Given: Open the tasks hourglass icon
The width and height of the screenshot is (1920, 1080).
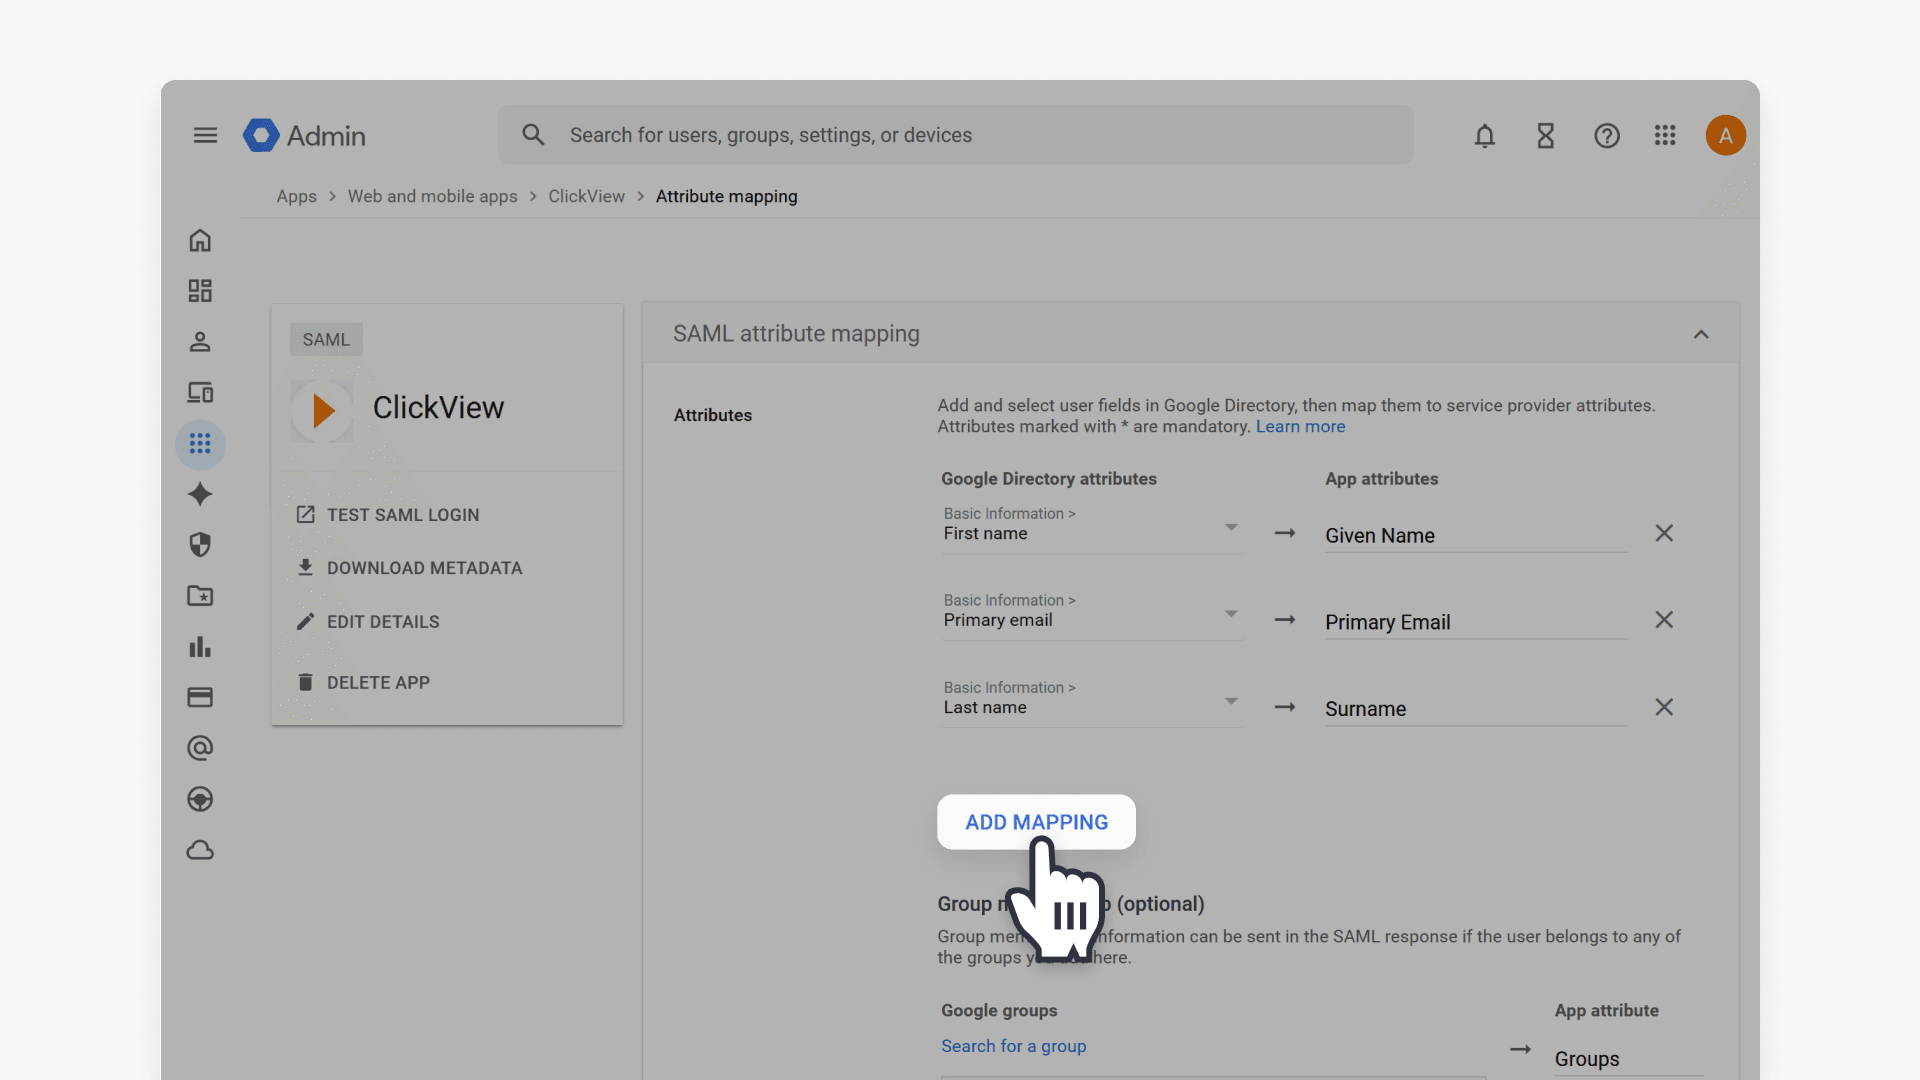Looking at the screenshot, I should click(1546, 135).
